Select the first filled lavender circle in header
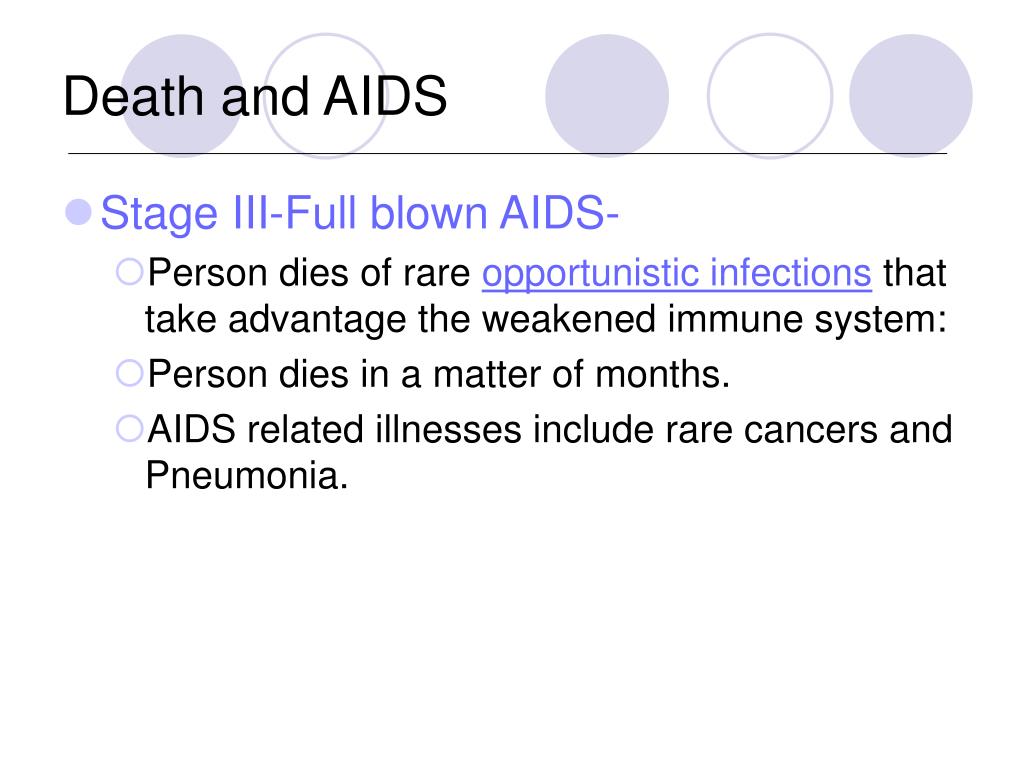This screenshot has height=768, width=1024. click(182, 96)
